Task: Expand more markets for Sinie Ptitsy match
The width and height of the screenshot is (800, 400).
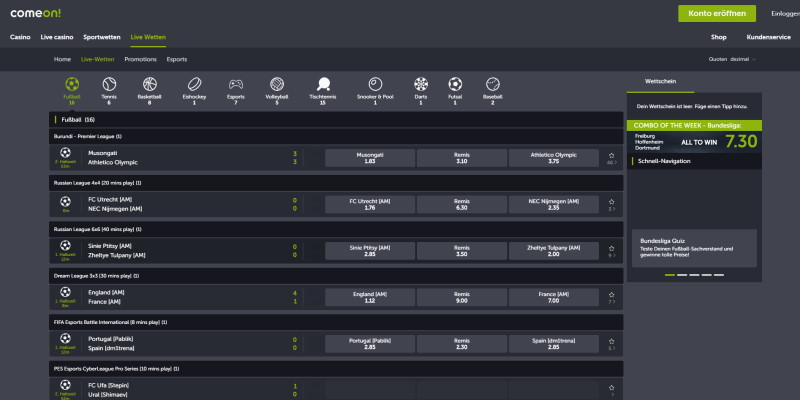Action: (612, 256)
